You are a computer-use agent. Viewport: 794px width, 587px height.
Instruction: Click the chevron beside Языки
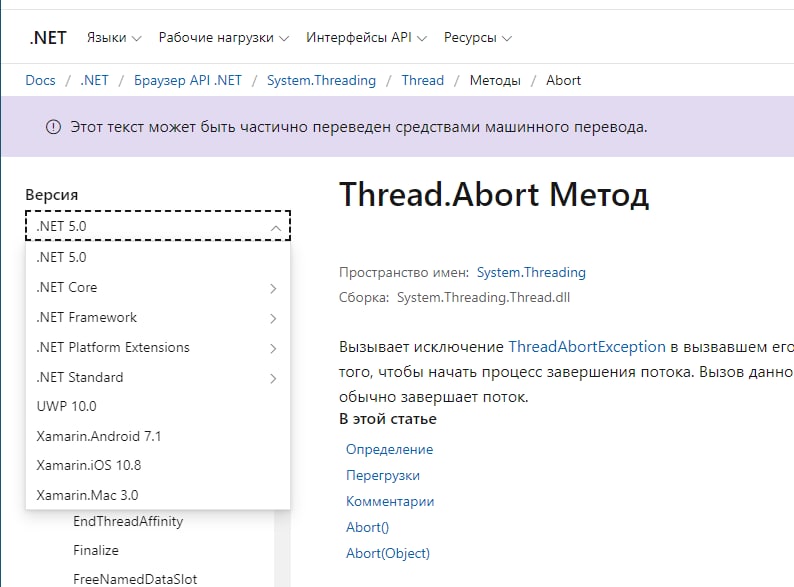137,38
